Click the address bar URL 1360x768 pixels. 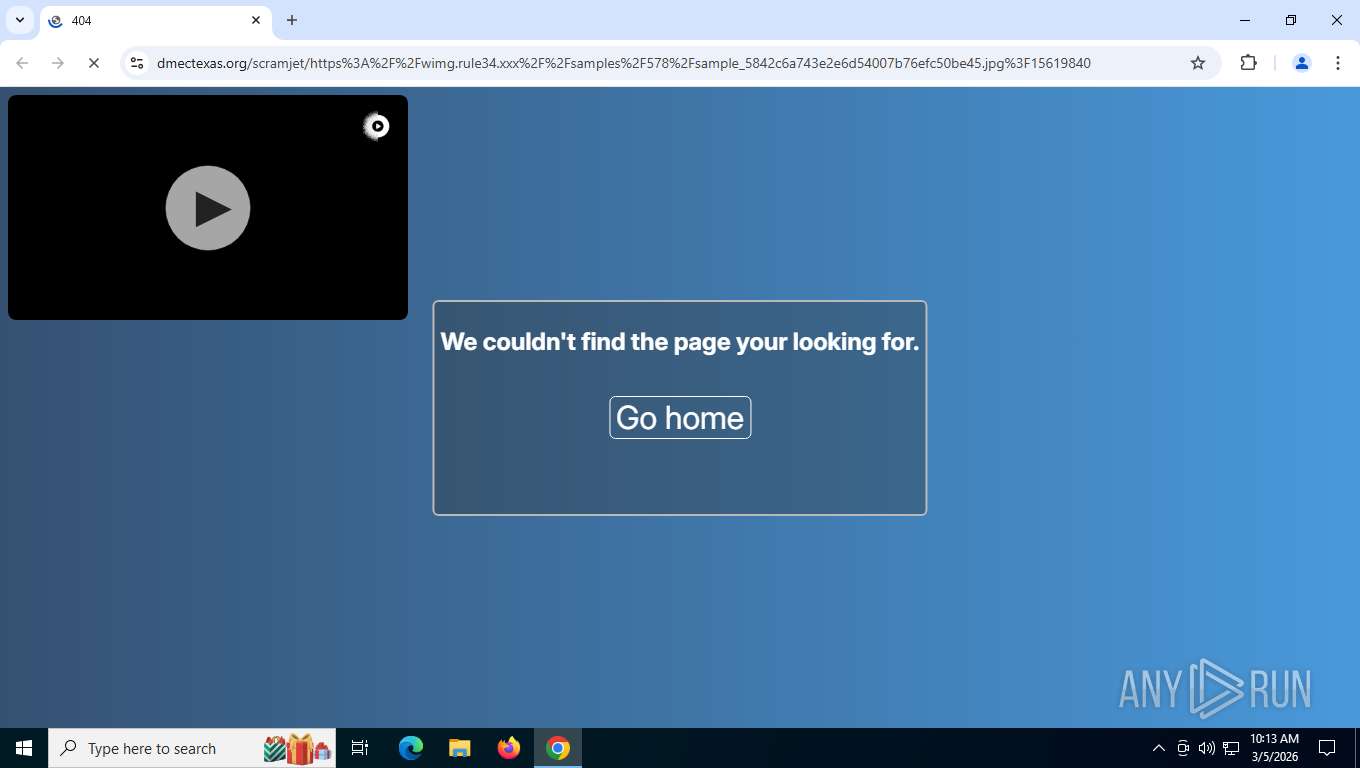pyautogui.click(x=623, y=63)
